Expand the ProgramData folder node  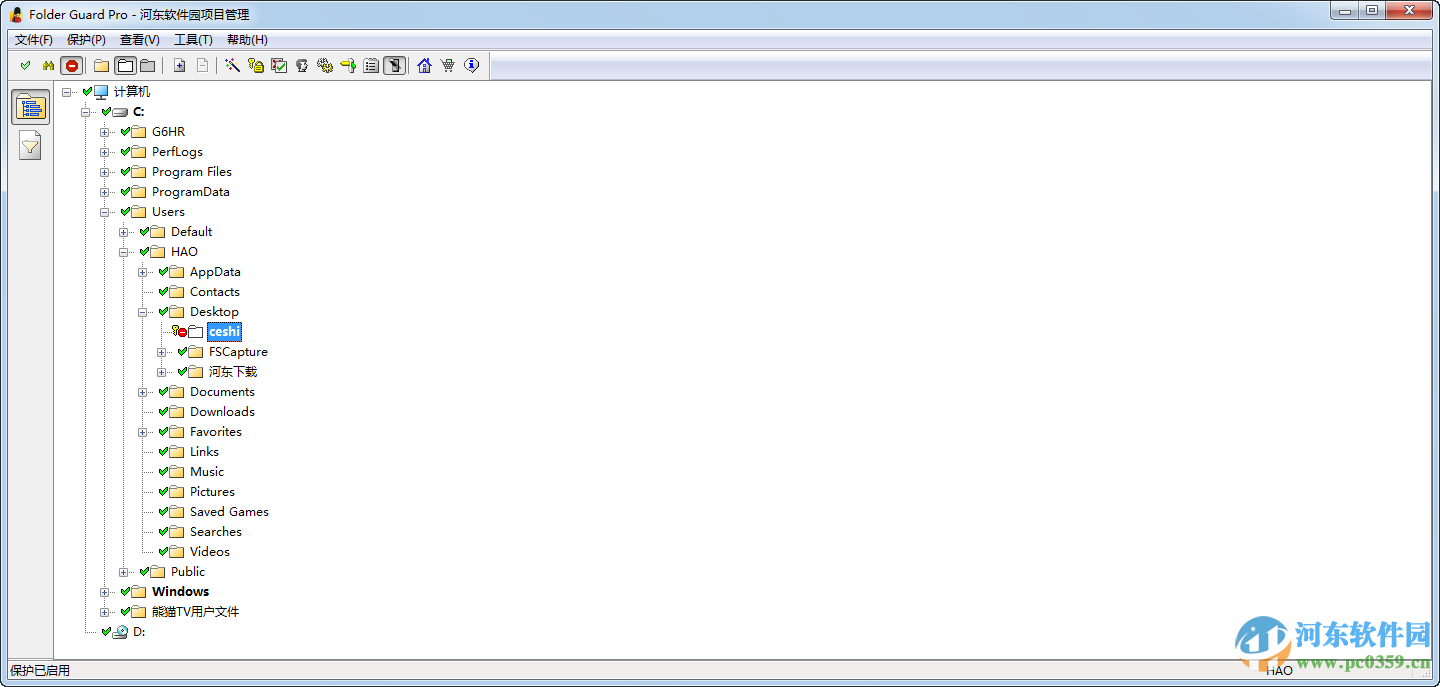pos(105,192)
